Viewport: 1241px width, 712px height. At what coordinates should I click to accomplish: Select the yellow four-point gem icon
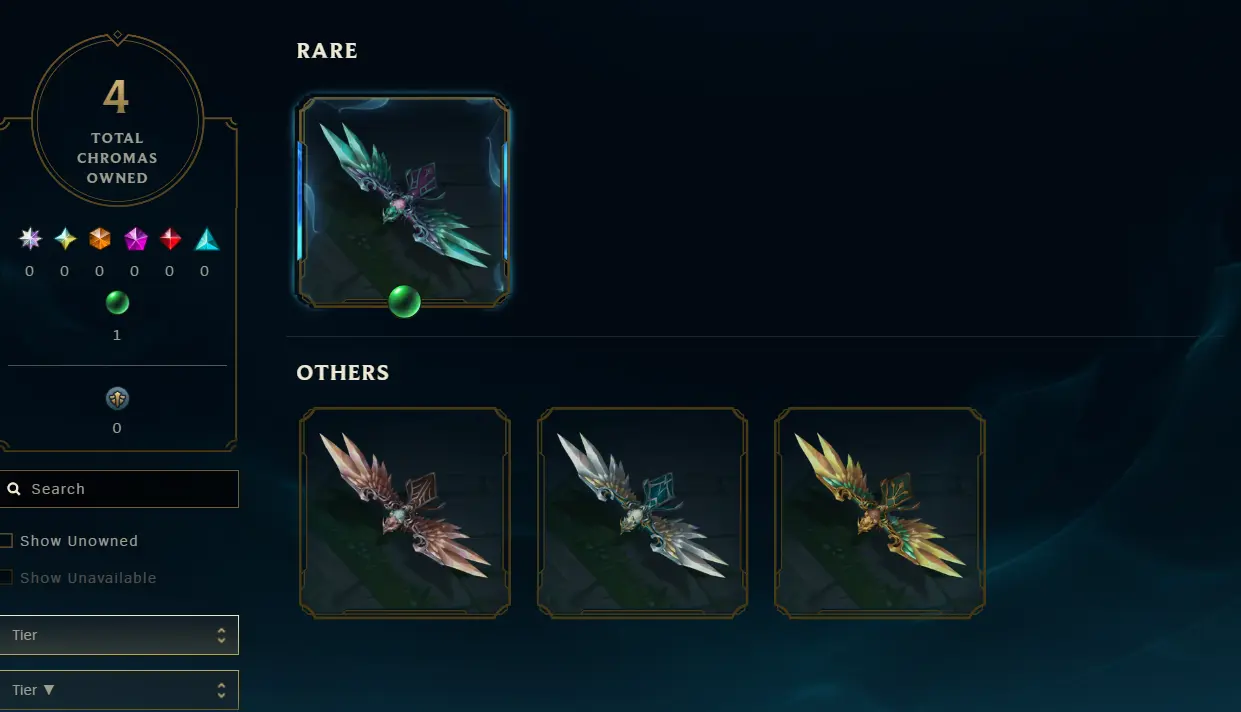[x=65, y=239]
